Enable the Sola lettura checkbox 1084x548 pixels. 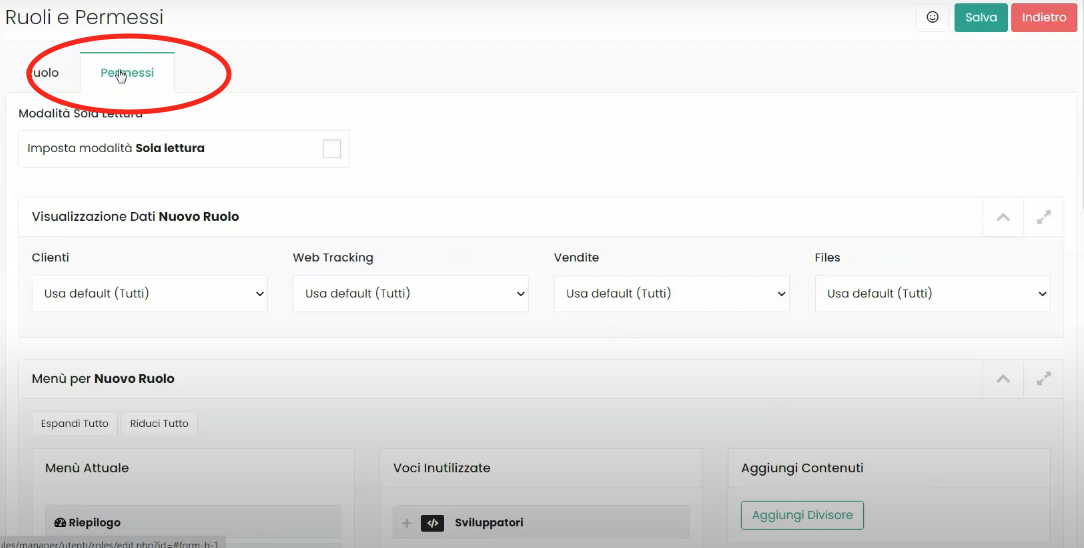click(332, 149)
